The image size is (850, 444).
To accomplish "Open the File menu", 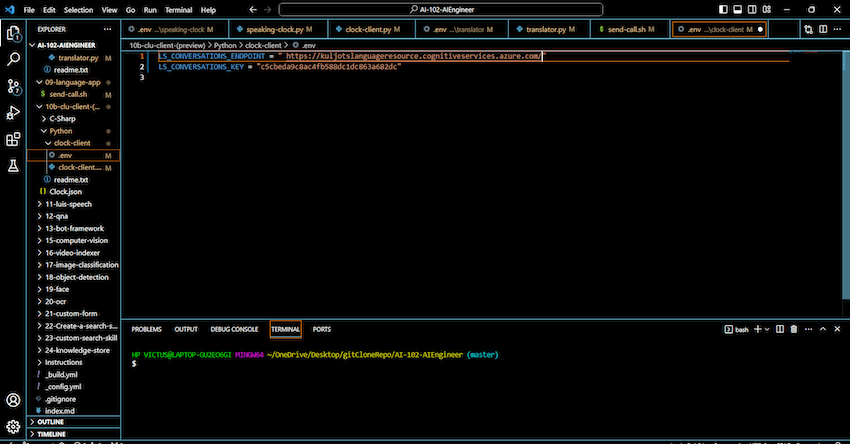I will [x=29, y=10].
